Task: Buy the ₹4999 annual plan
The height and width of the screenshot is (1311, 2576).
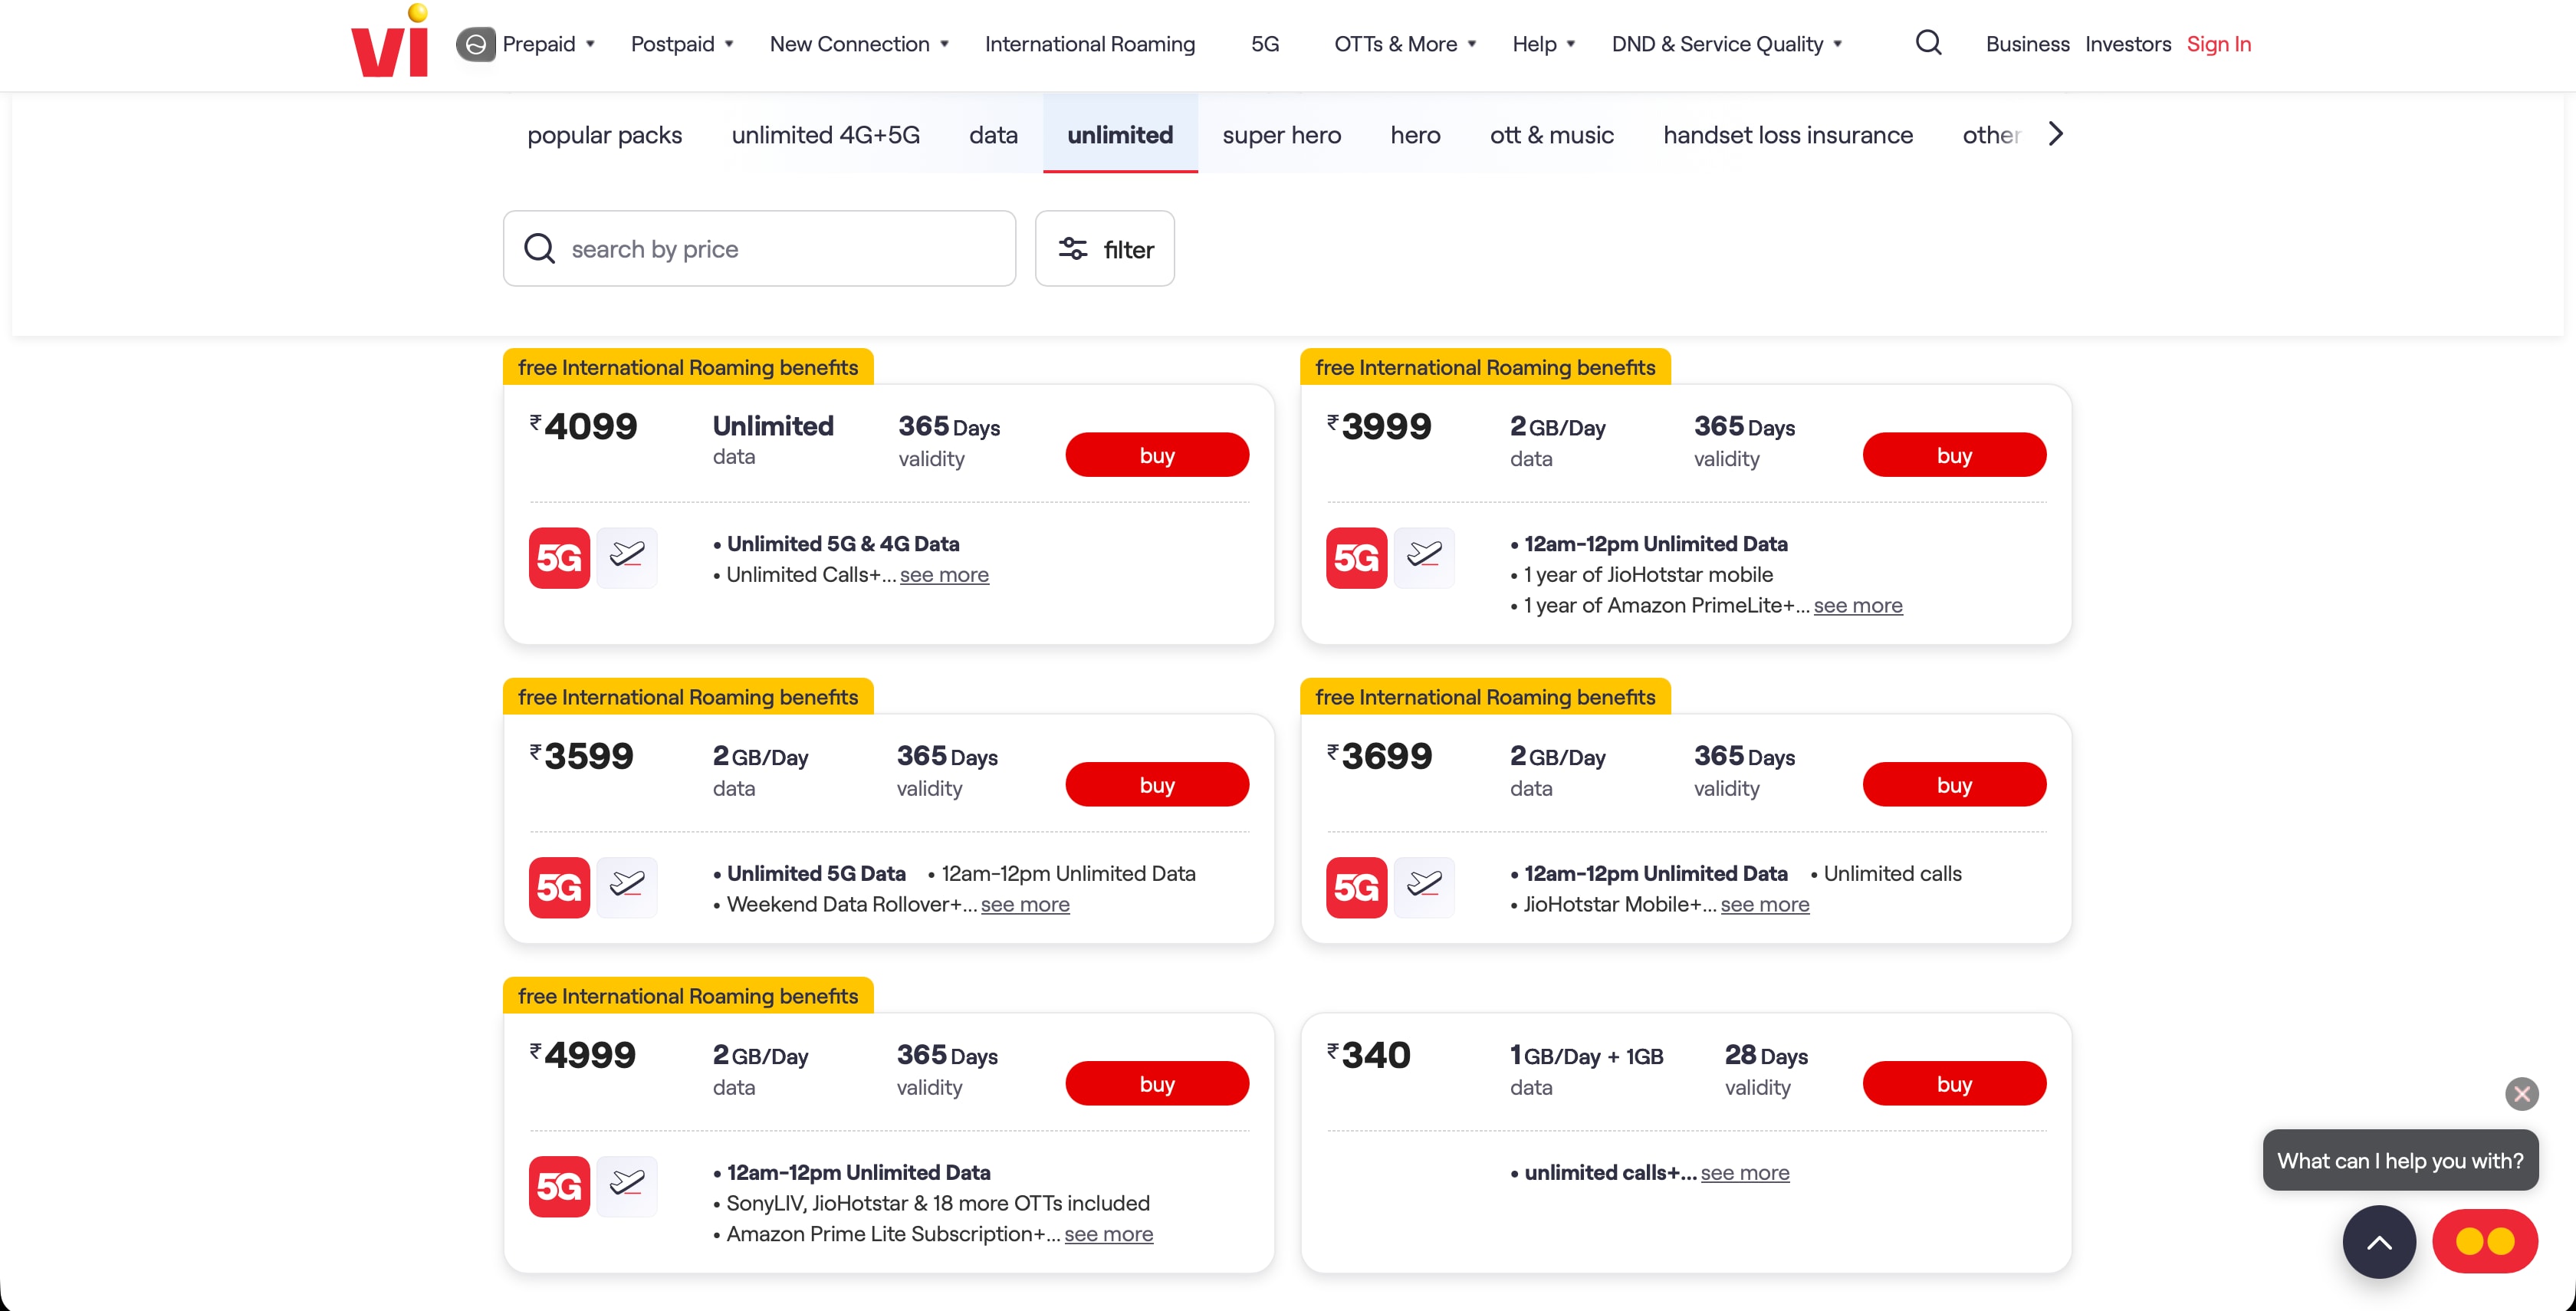Action: (x=1156, y=1083)
